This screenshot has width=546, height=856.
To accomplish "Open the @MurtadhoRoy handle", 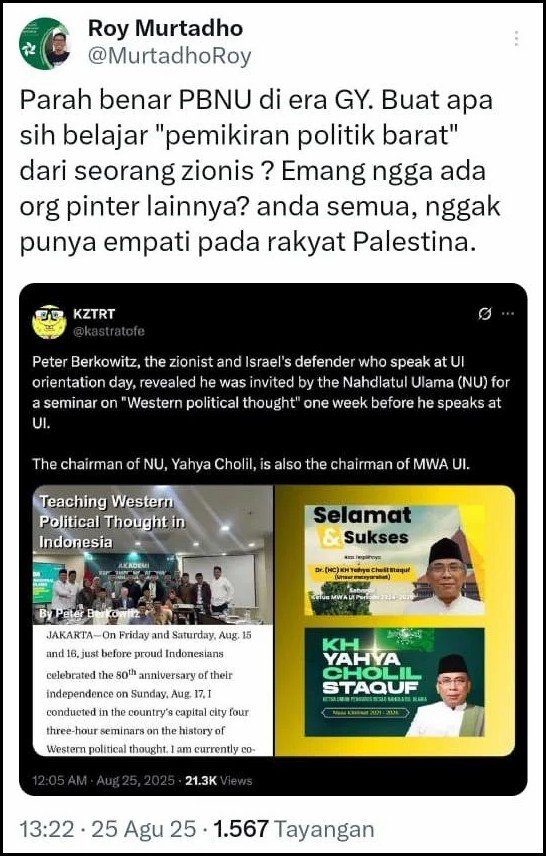I will point(169,57).
